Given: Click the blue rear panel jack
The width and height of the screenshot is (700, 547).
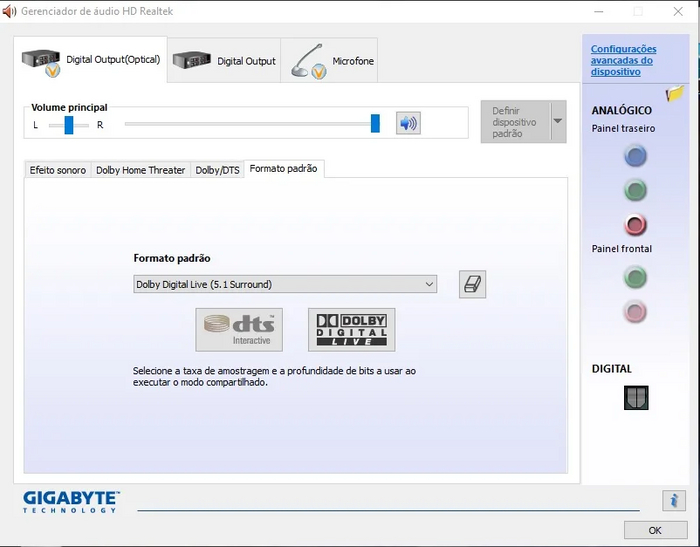Looking at the screenshot, I should pyautogui.click(x=635, y=156).
